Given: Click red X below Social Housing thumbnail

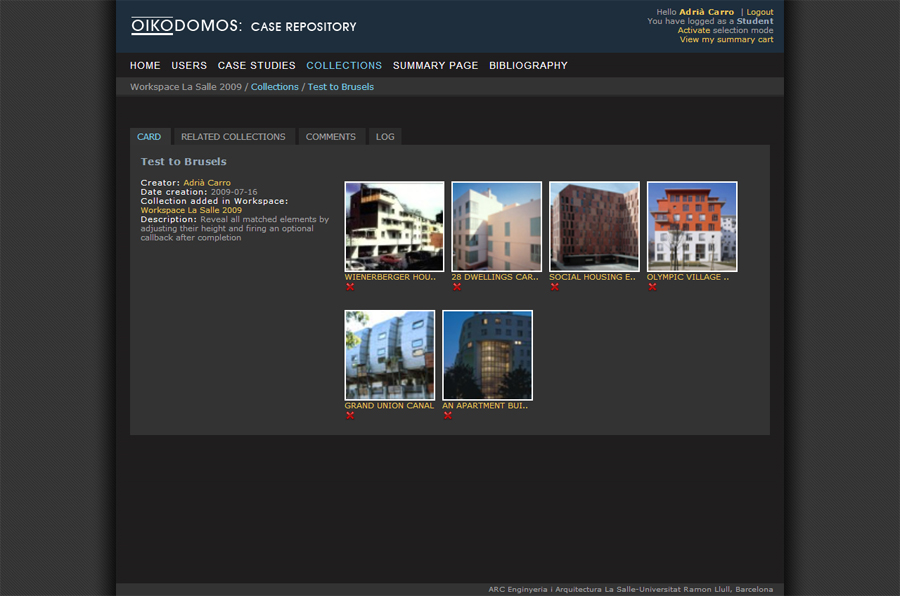Looking at the screenshot, I should click(555, 287).
